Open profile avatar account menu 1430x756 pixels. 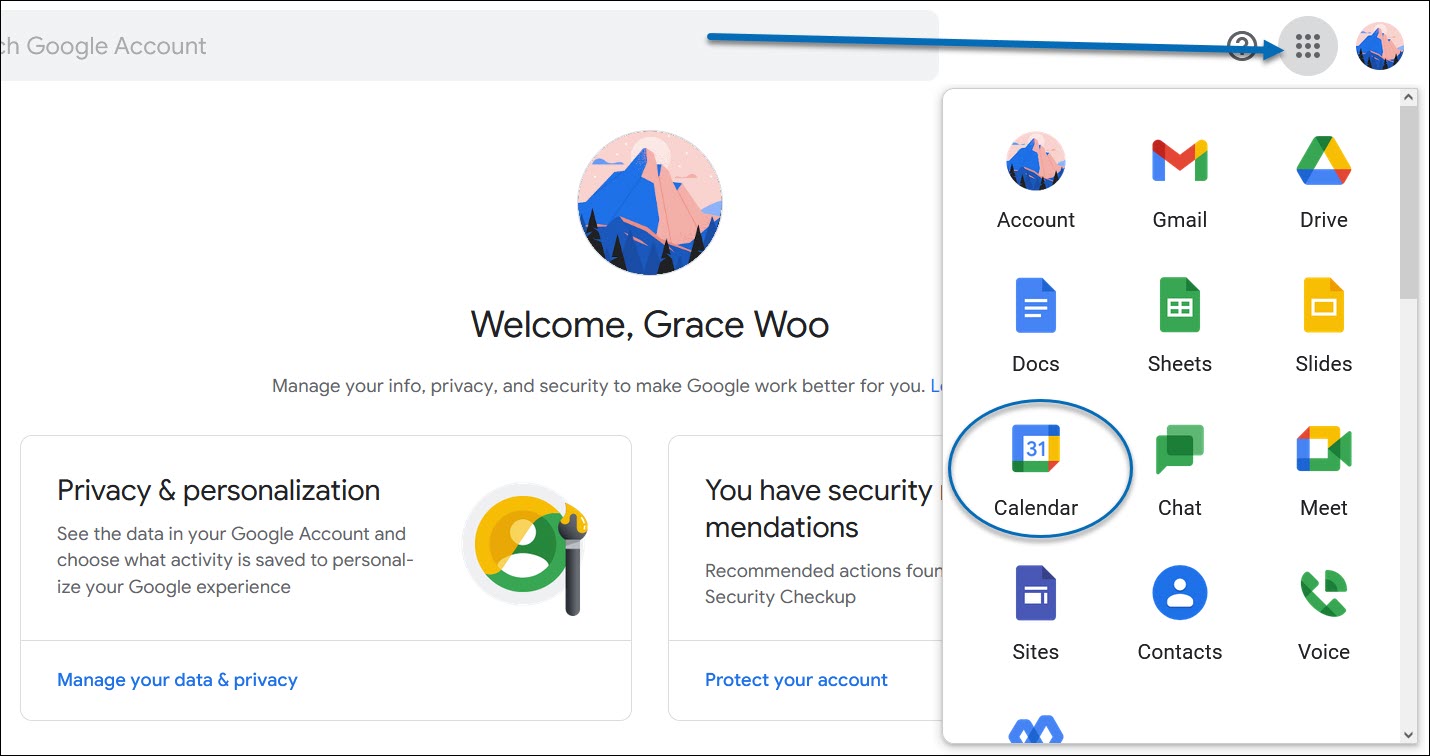pyautogui.click(x=1380, y=46)
